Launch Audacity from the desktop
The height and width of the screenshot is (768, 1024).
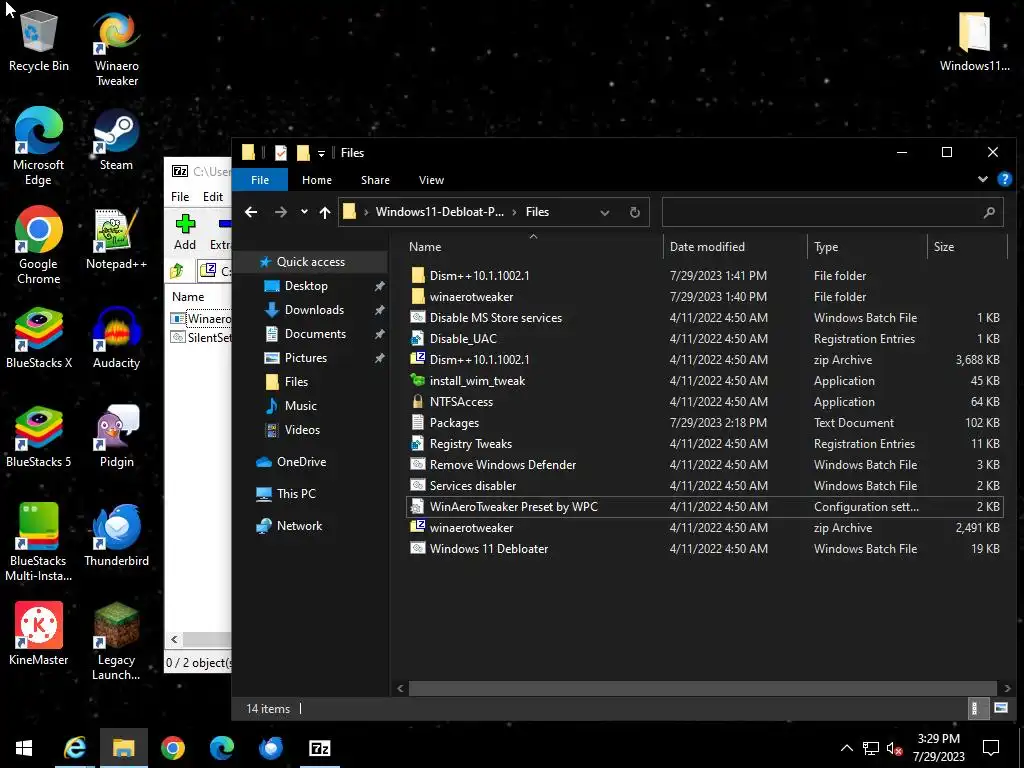(x=116, y=338)
